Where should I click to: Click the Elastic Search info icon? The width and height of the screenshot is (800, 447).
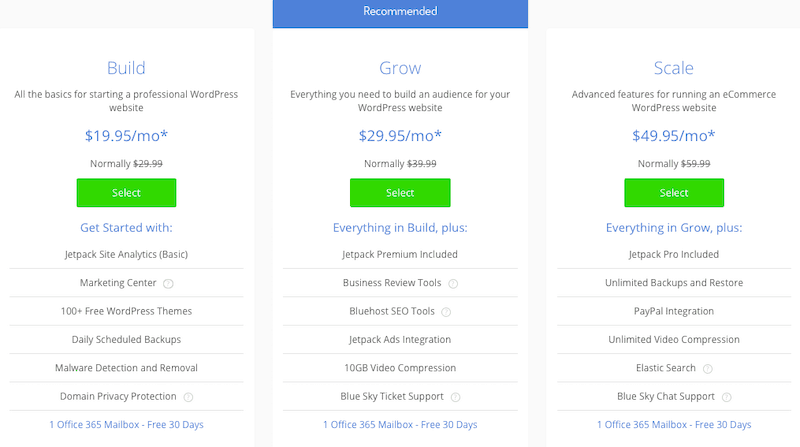click(x=707, y=368)
